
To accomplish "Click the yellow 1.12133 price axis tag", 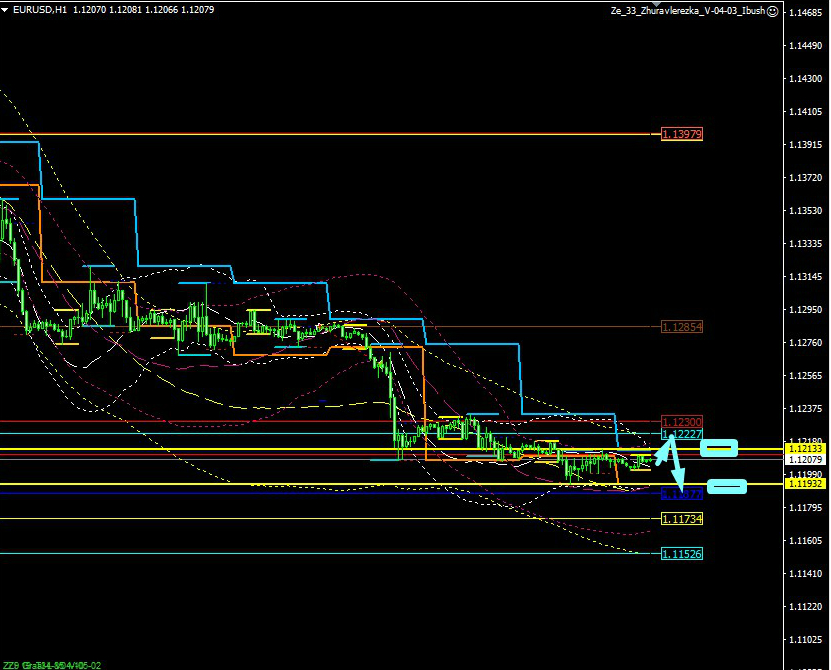I will click(x=806, y=450).
